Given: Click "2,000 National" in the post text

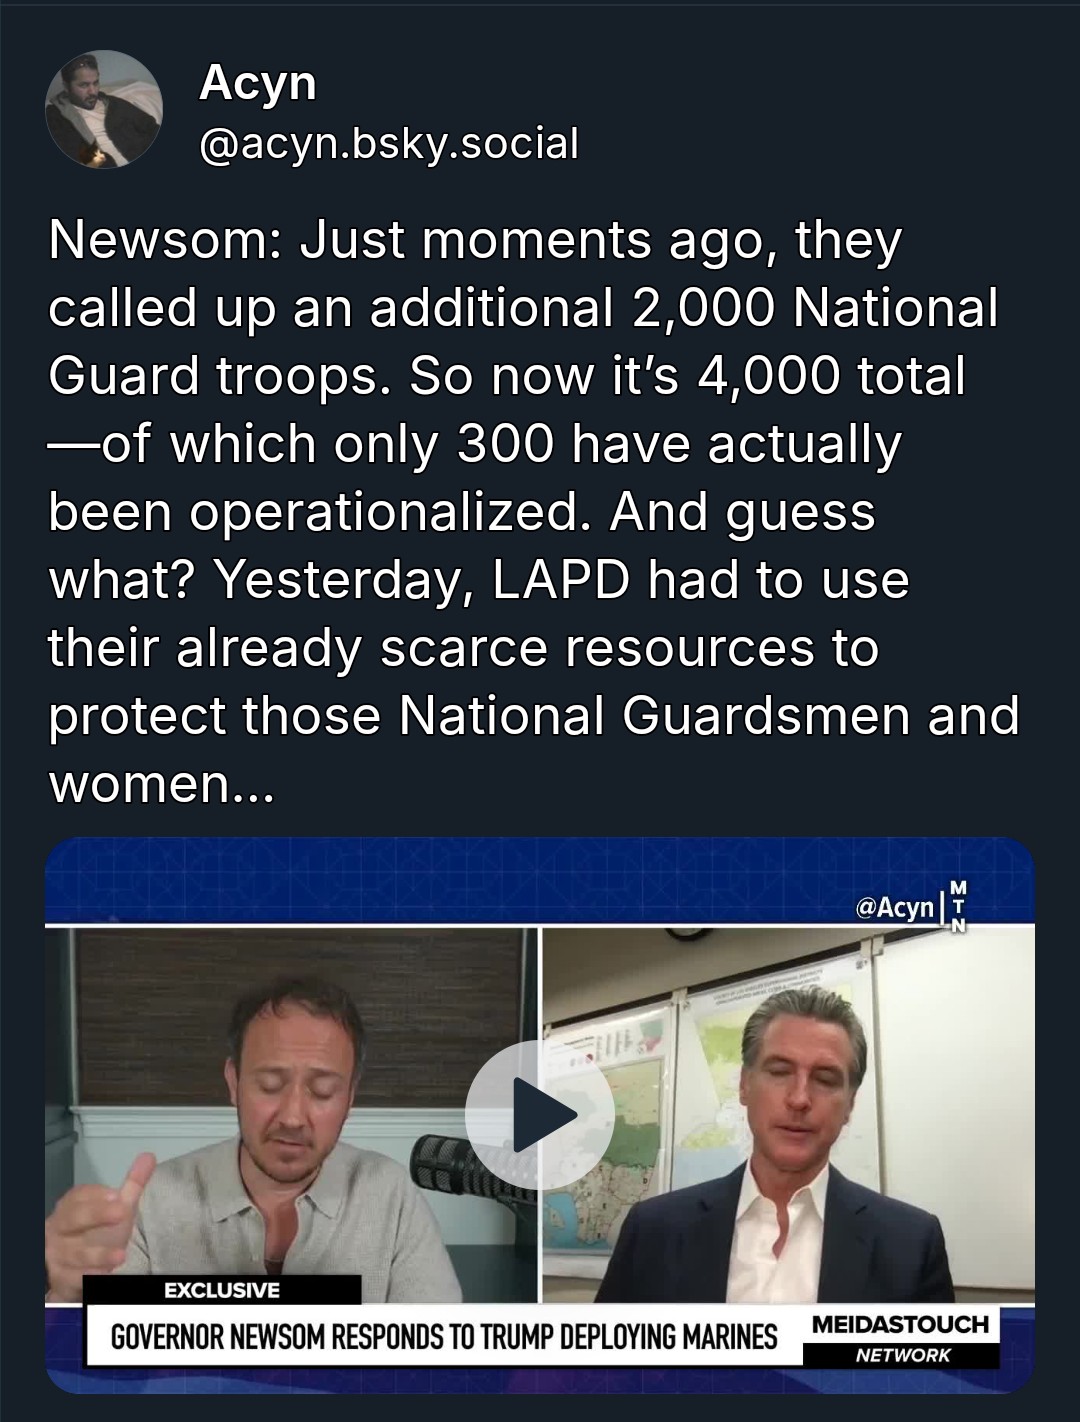Looking at the screenshot, I should [x=814, y=308].
